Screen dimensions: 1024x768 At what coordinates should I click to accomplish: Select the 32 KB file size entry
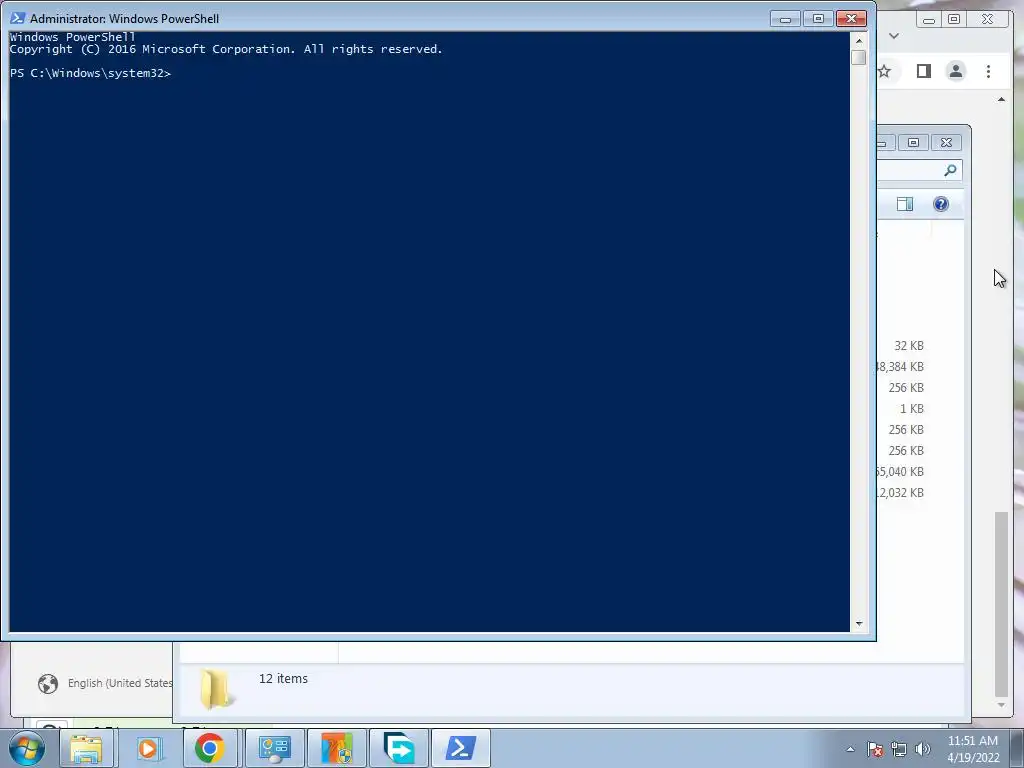pyautogui.click(x=908, y=345)
